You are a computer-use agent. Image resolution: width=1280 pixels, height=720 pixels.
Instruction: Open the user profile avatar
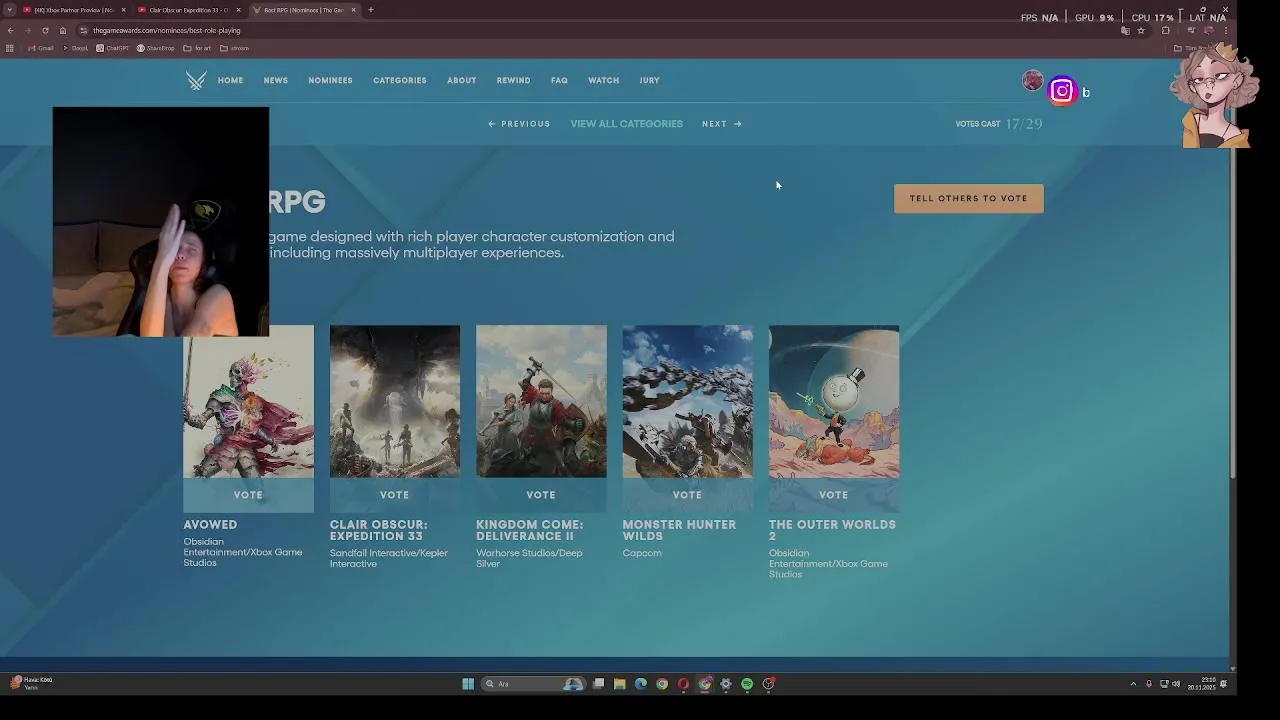[x=1033, y=81]
